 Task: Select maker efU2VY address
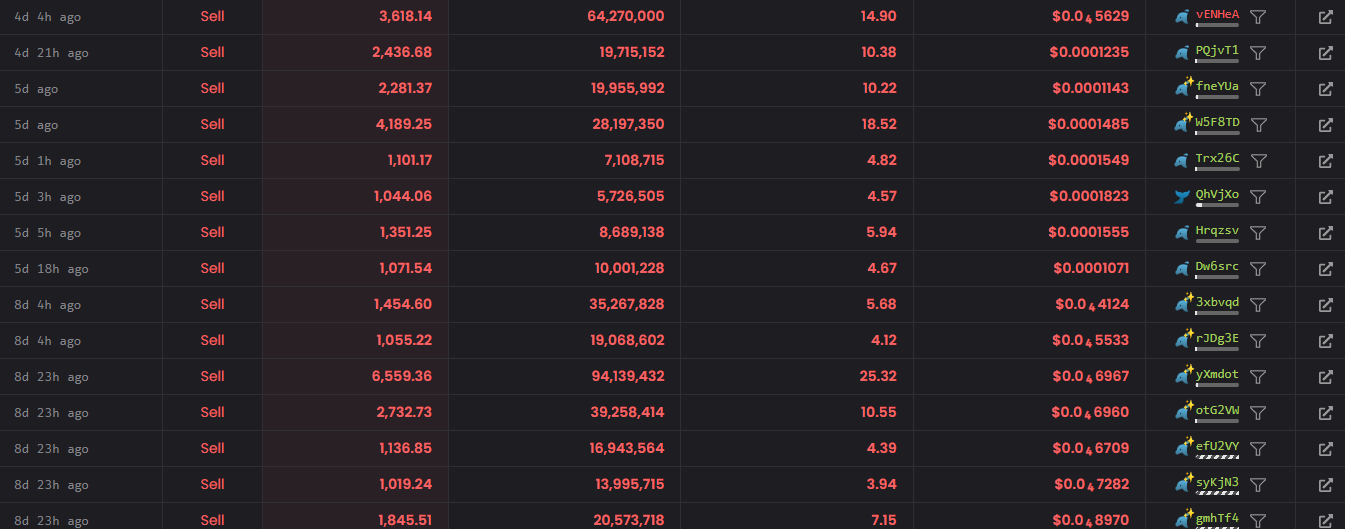pos(1217,446)
